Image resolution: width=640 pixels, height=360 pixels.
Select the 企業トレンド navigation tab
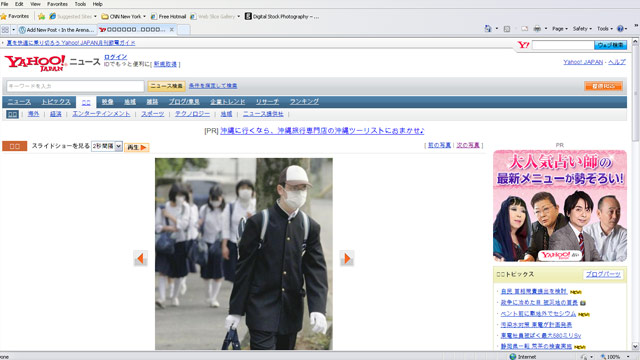point(227,102)
